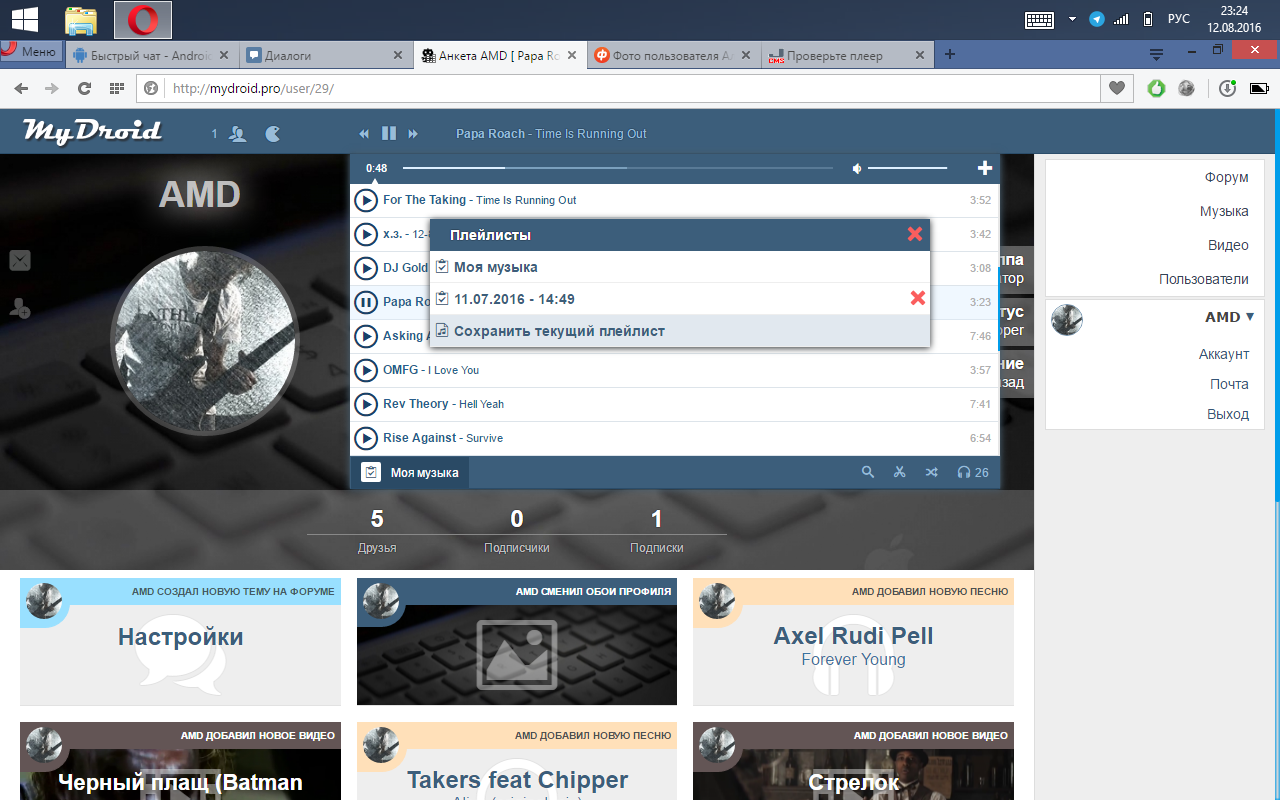Open Музыка in the right sidebar
This screenshot has width=1280, height=800.
point(1224,211)
